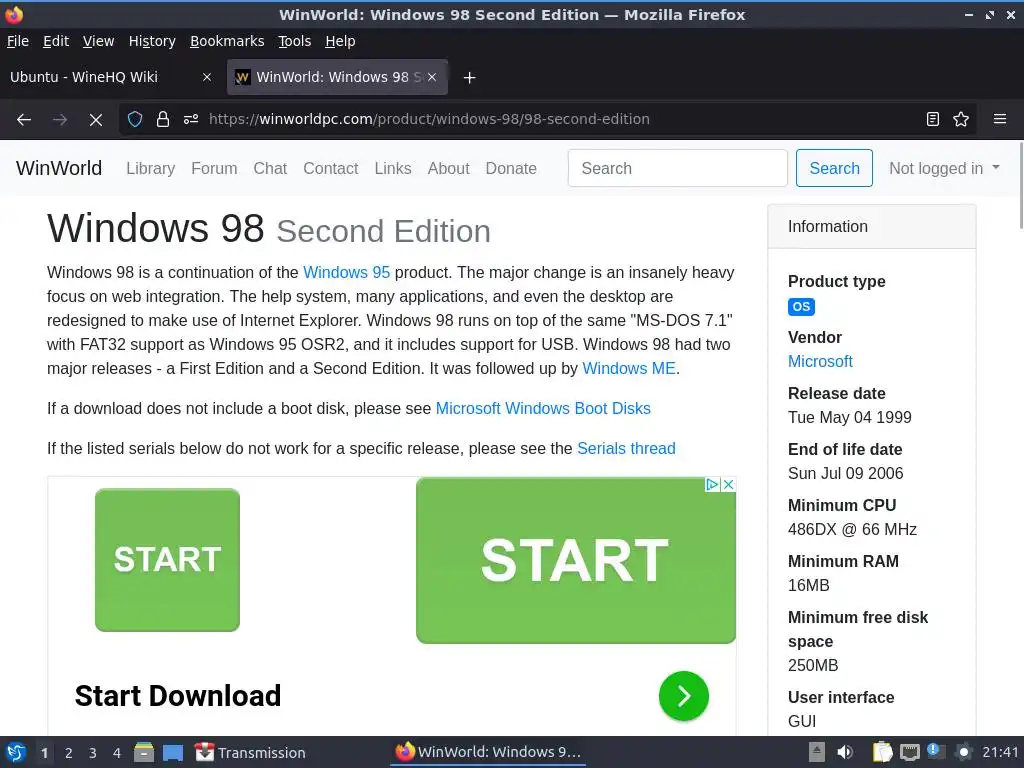Click the padlock site security icon
Image resolution: width=1024 pixels, height=768 pixels.
pyautogui.click(x=163, y=120)
